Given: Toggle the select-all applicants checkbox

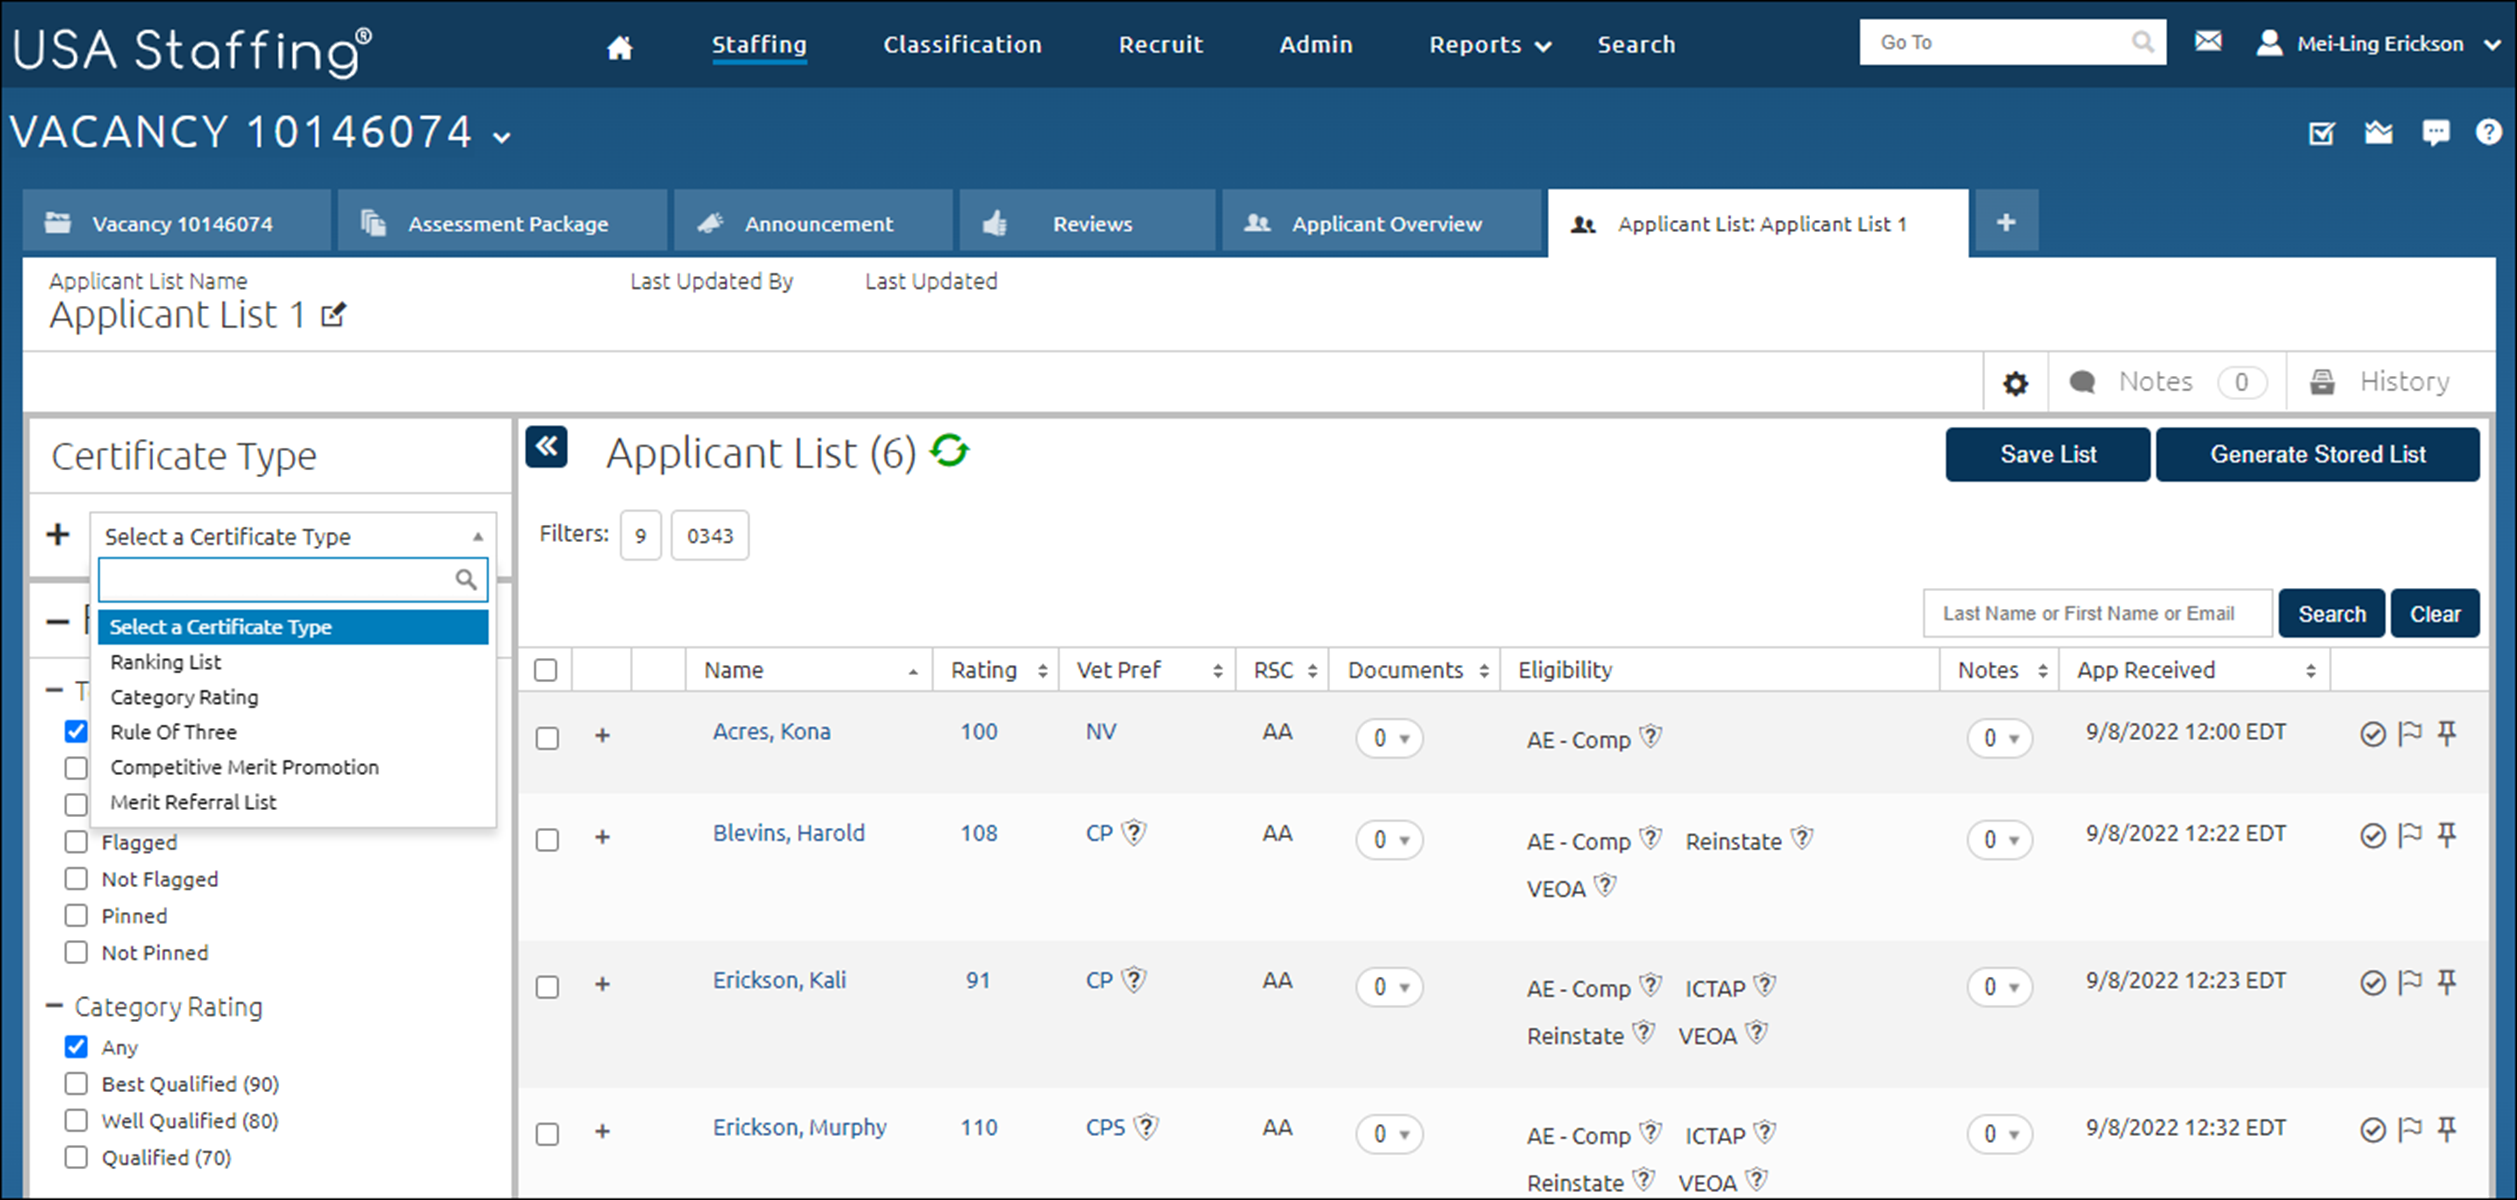Looking at the screenshot, I should point(546,670).
